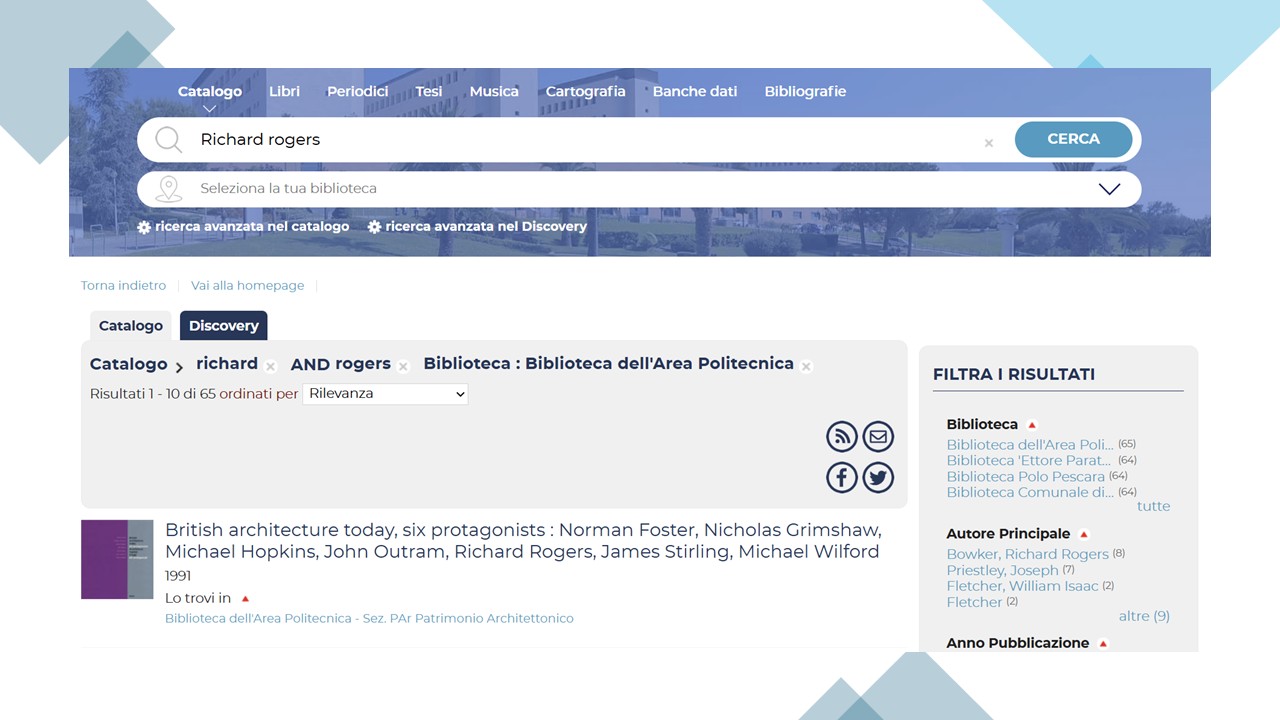
Task: Open the British architecture today book thumbnail
Action: [117, 559]
